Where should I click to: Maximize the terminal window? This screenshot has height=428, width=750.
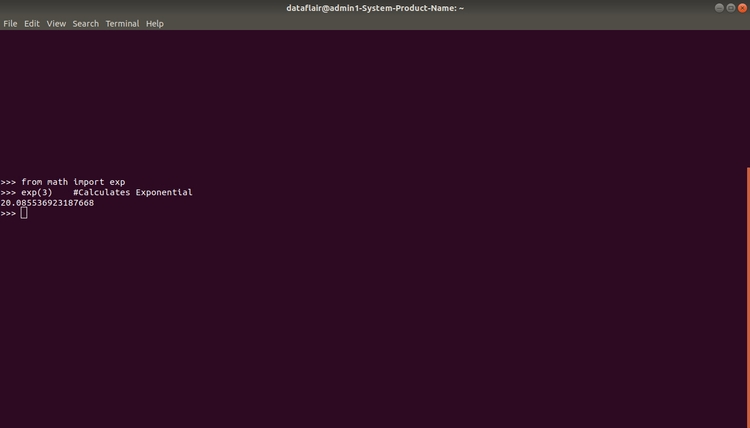coord(730,8)
